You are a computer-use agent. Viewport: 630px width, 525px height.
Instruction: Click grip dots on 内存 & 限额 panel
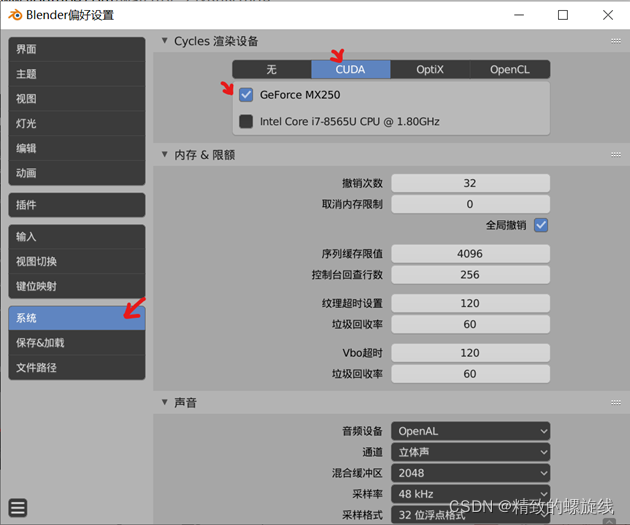[616, 155]
